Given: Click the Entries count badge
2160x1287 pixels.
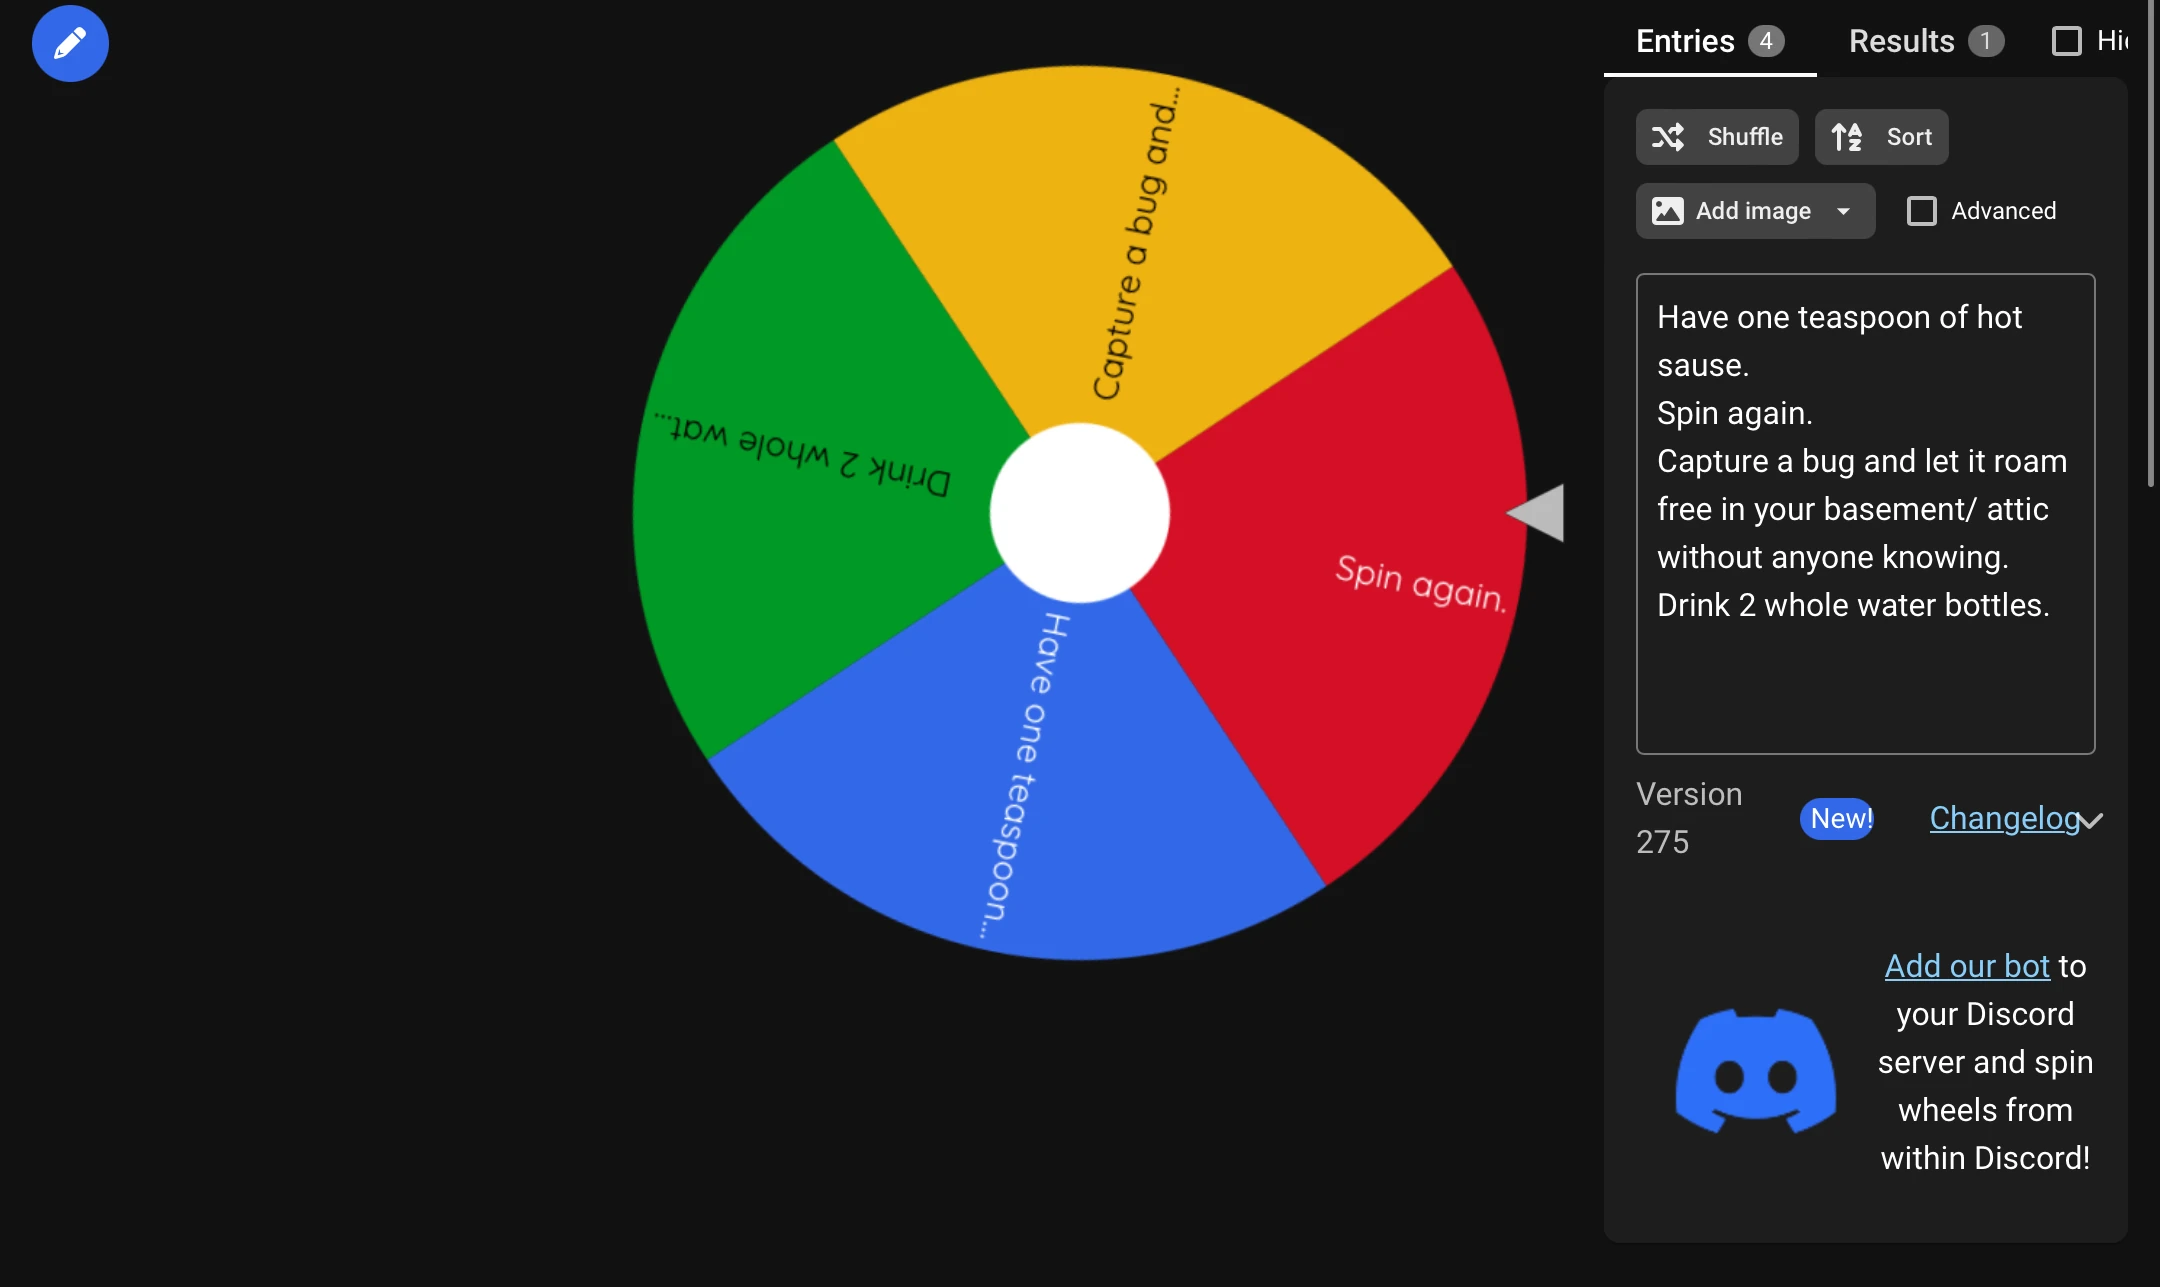Looking at the screenshot, I should pyautogui.click(x=1765, y=41).
